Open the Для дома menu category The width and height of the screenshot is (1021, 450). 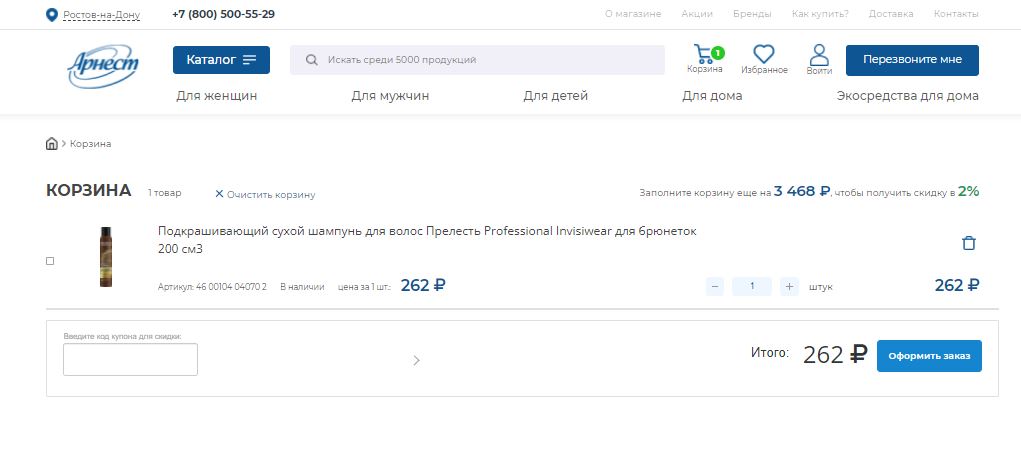click(x=712, y=96)
